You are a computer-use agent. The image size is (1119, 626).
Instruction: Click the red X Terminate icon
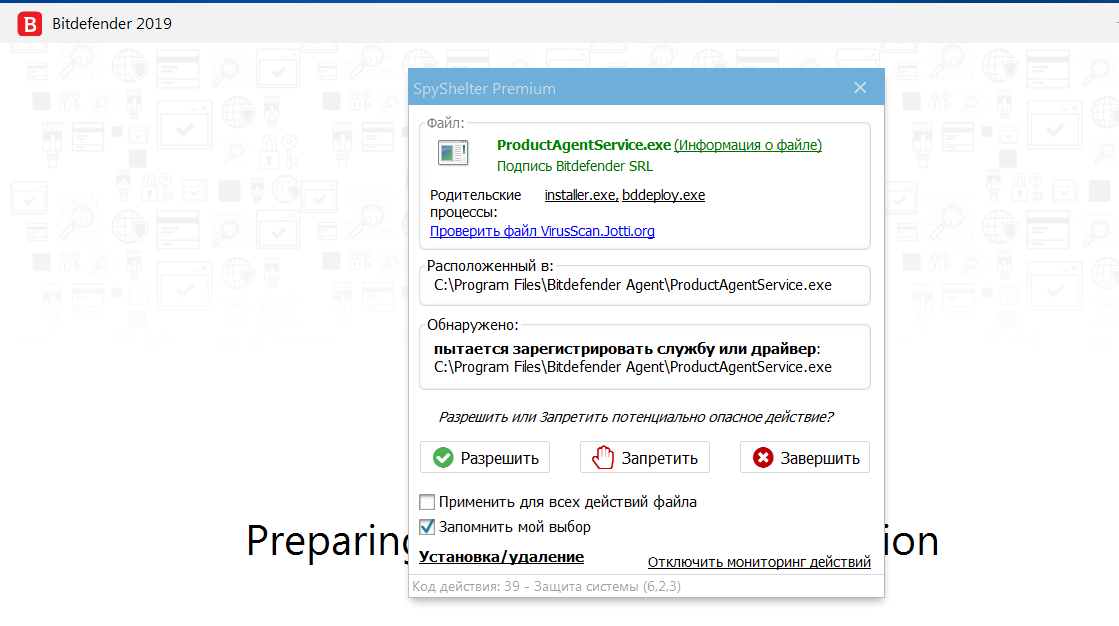763,458
